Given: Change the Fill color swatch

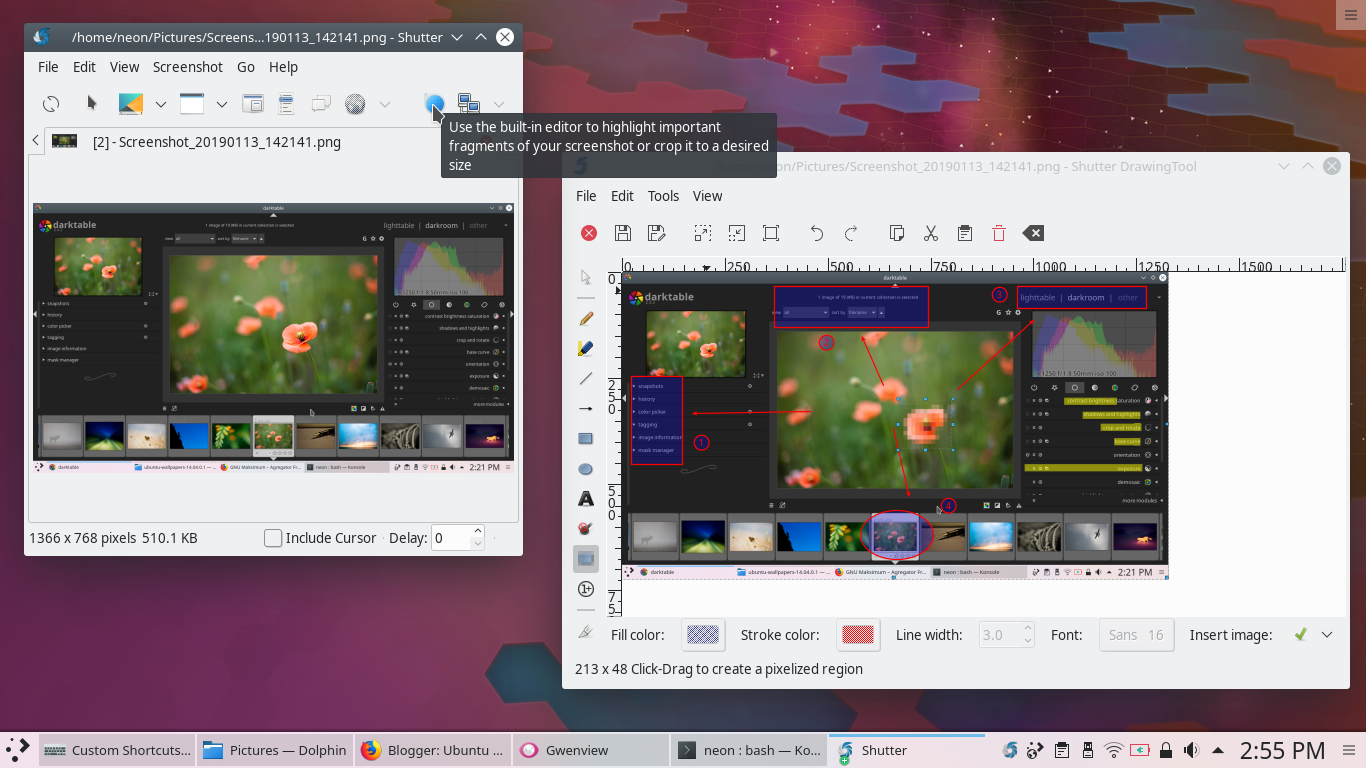Looking at the screenshot, I should 703,634.
